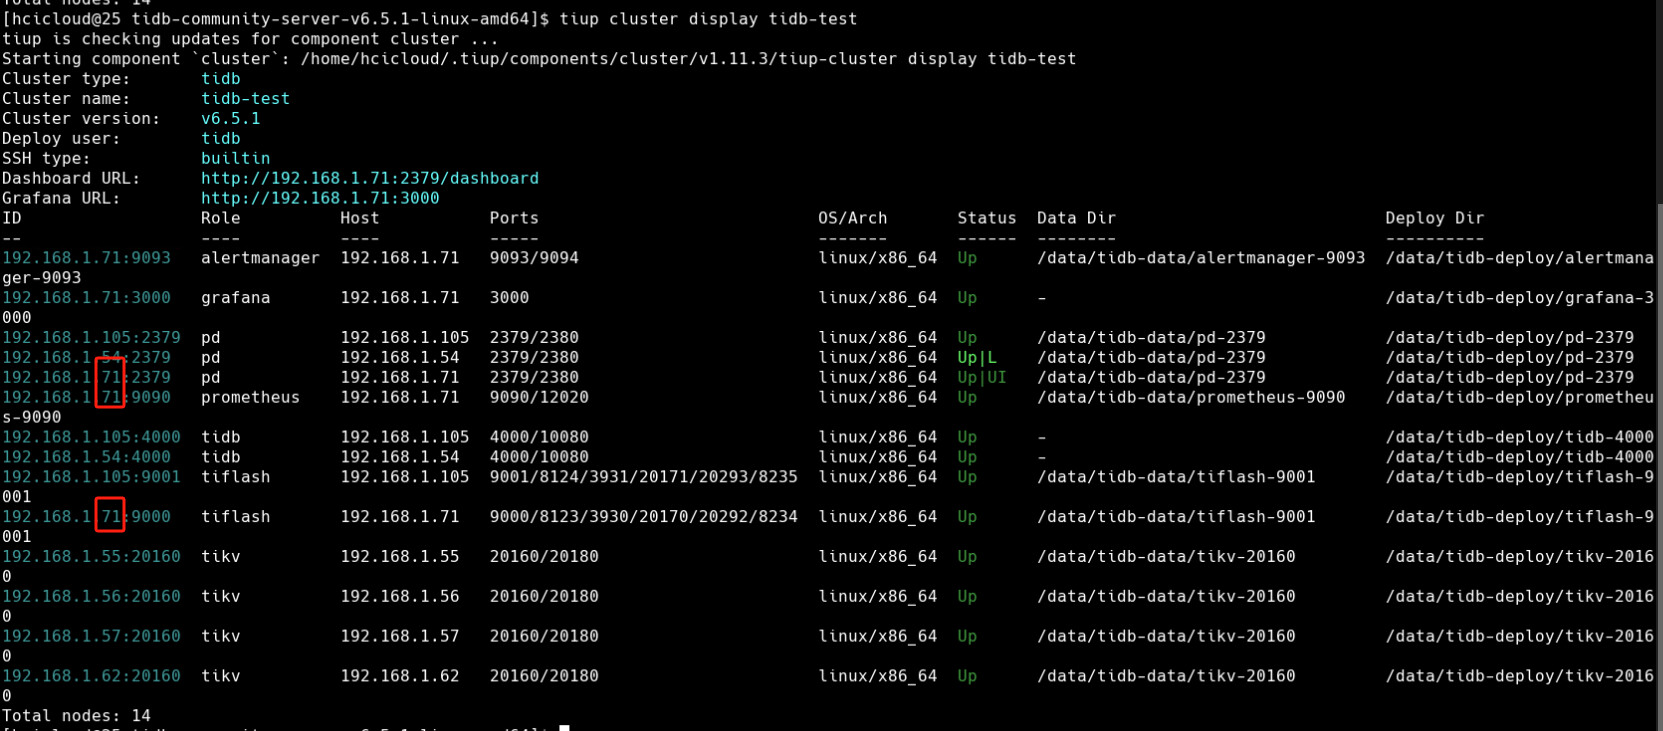Viewport: 1663px width, 731px height.
Task: Click the cluster version value v6.5.1
Action: click(230, 118)
